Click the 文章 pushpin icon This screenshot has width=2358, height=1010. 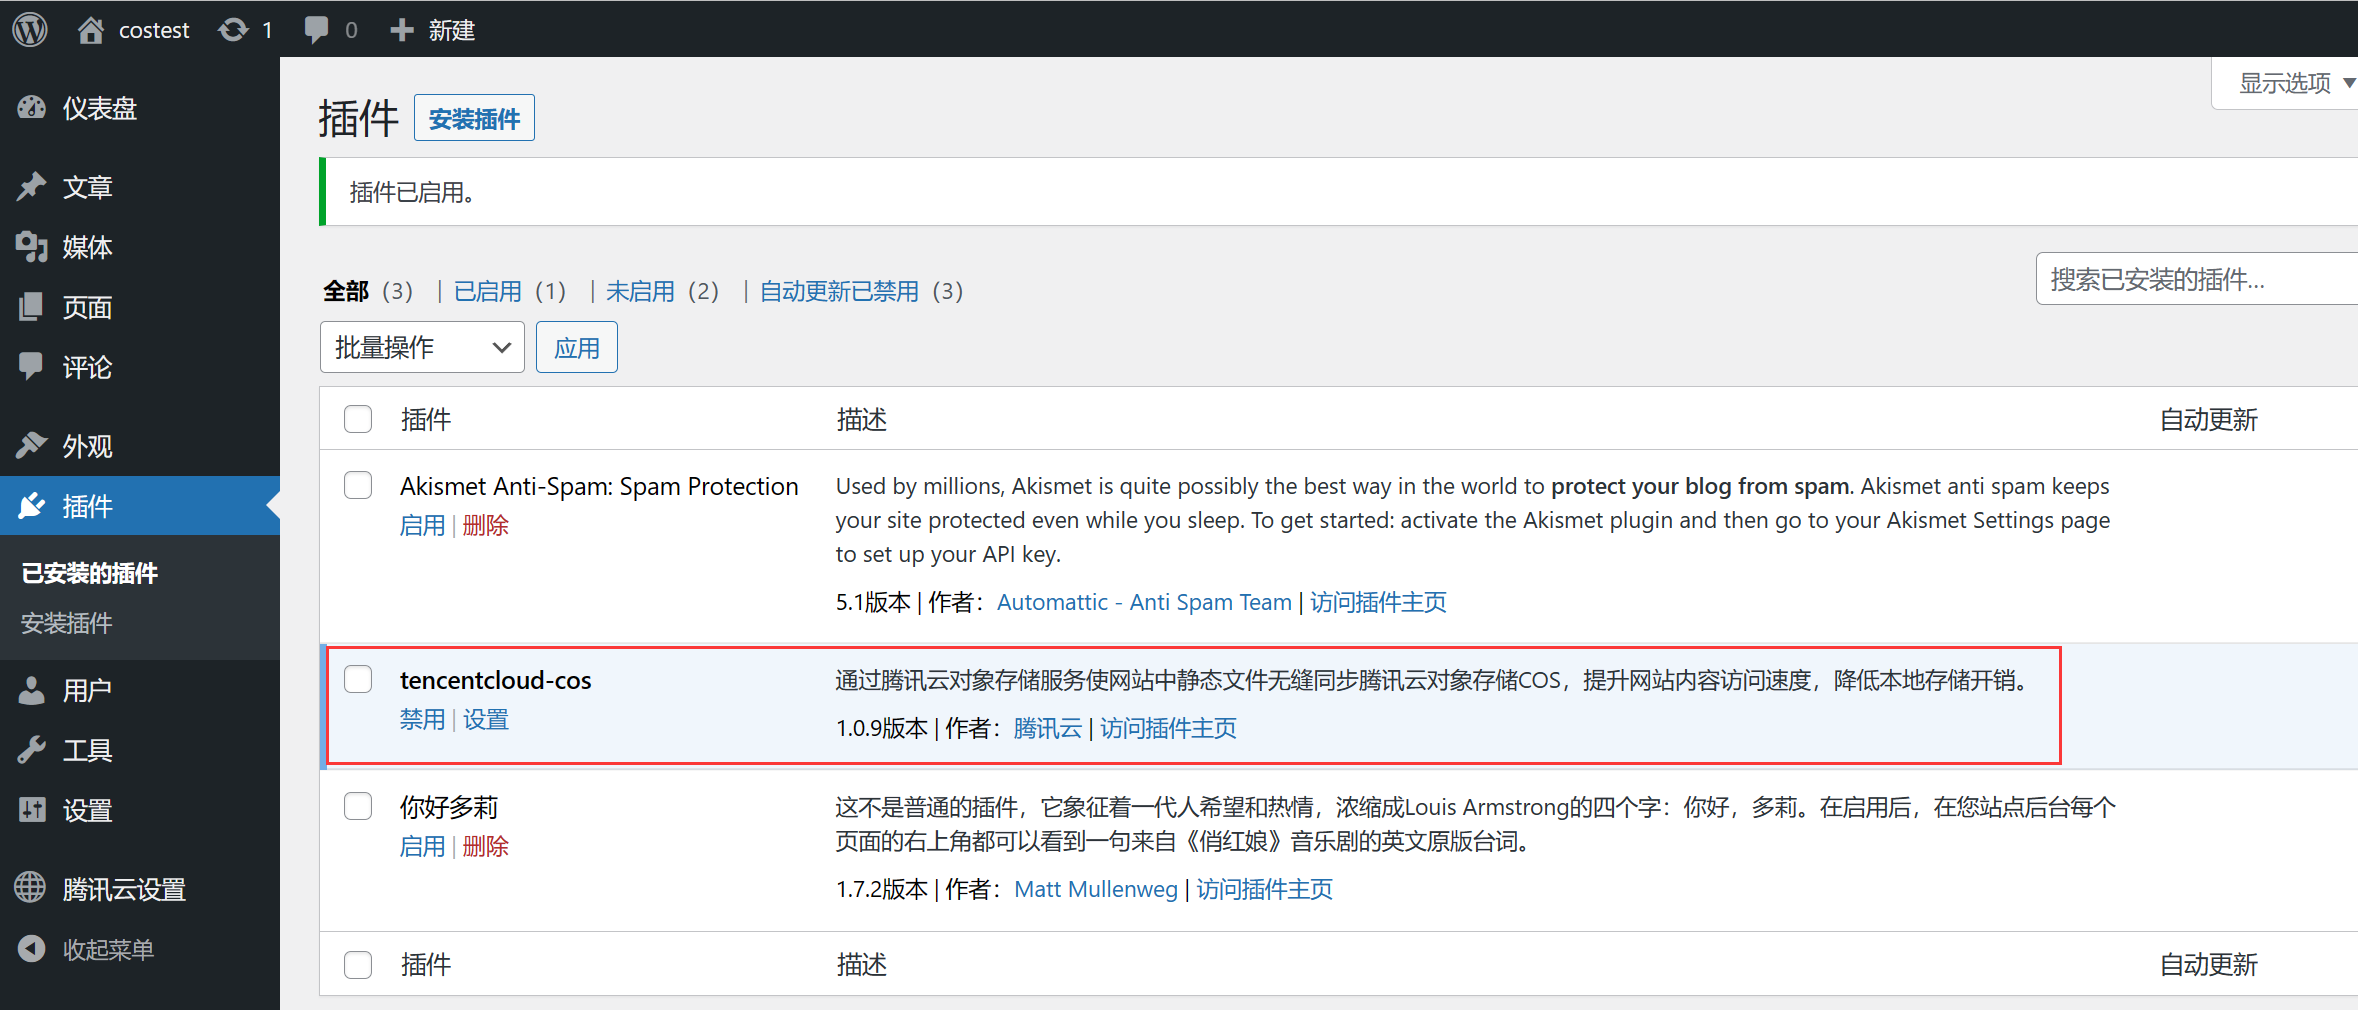coord(32,186)
